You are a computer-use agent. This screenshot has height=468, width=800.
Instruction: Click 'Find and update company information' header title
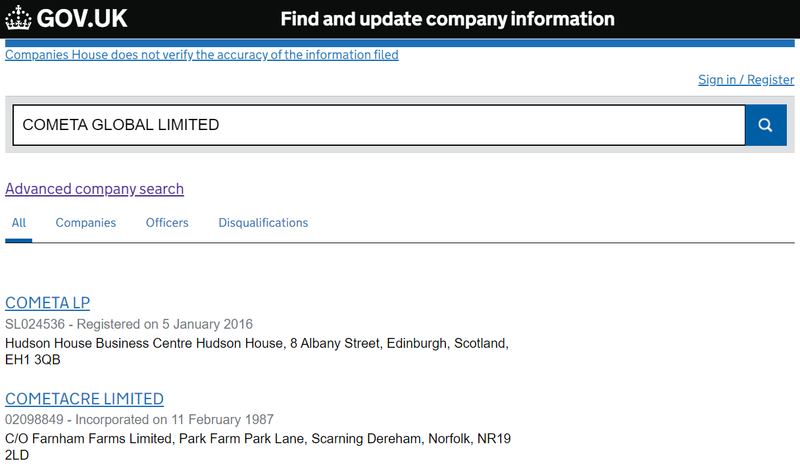click(447, 19)
